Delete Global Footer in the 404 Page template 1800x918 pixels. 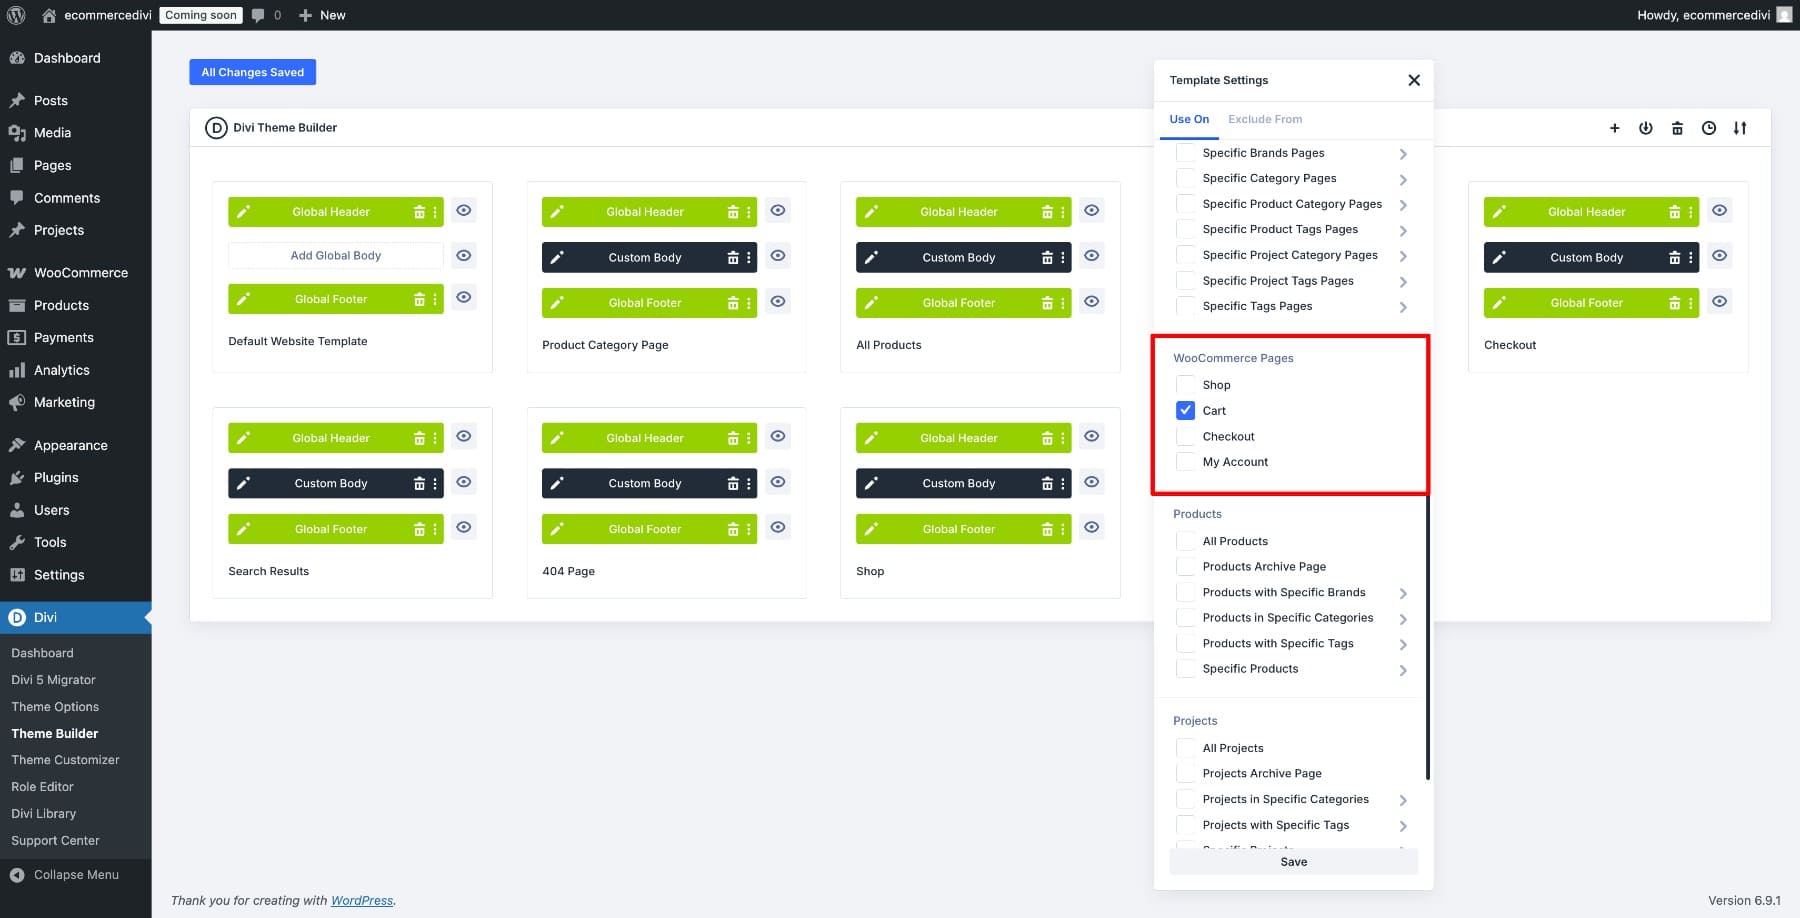click(x=733, y=529)
